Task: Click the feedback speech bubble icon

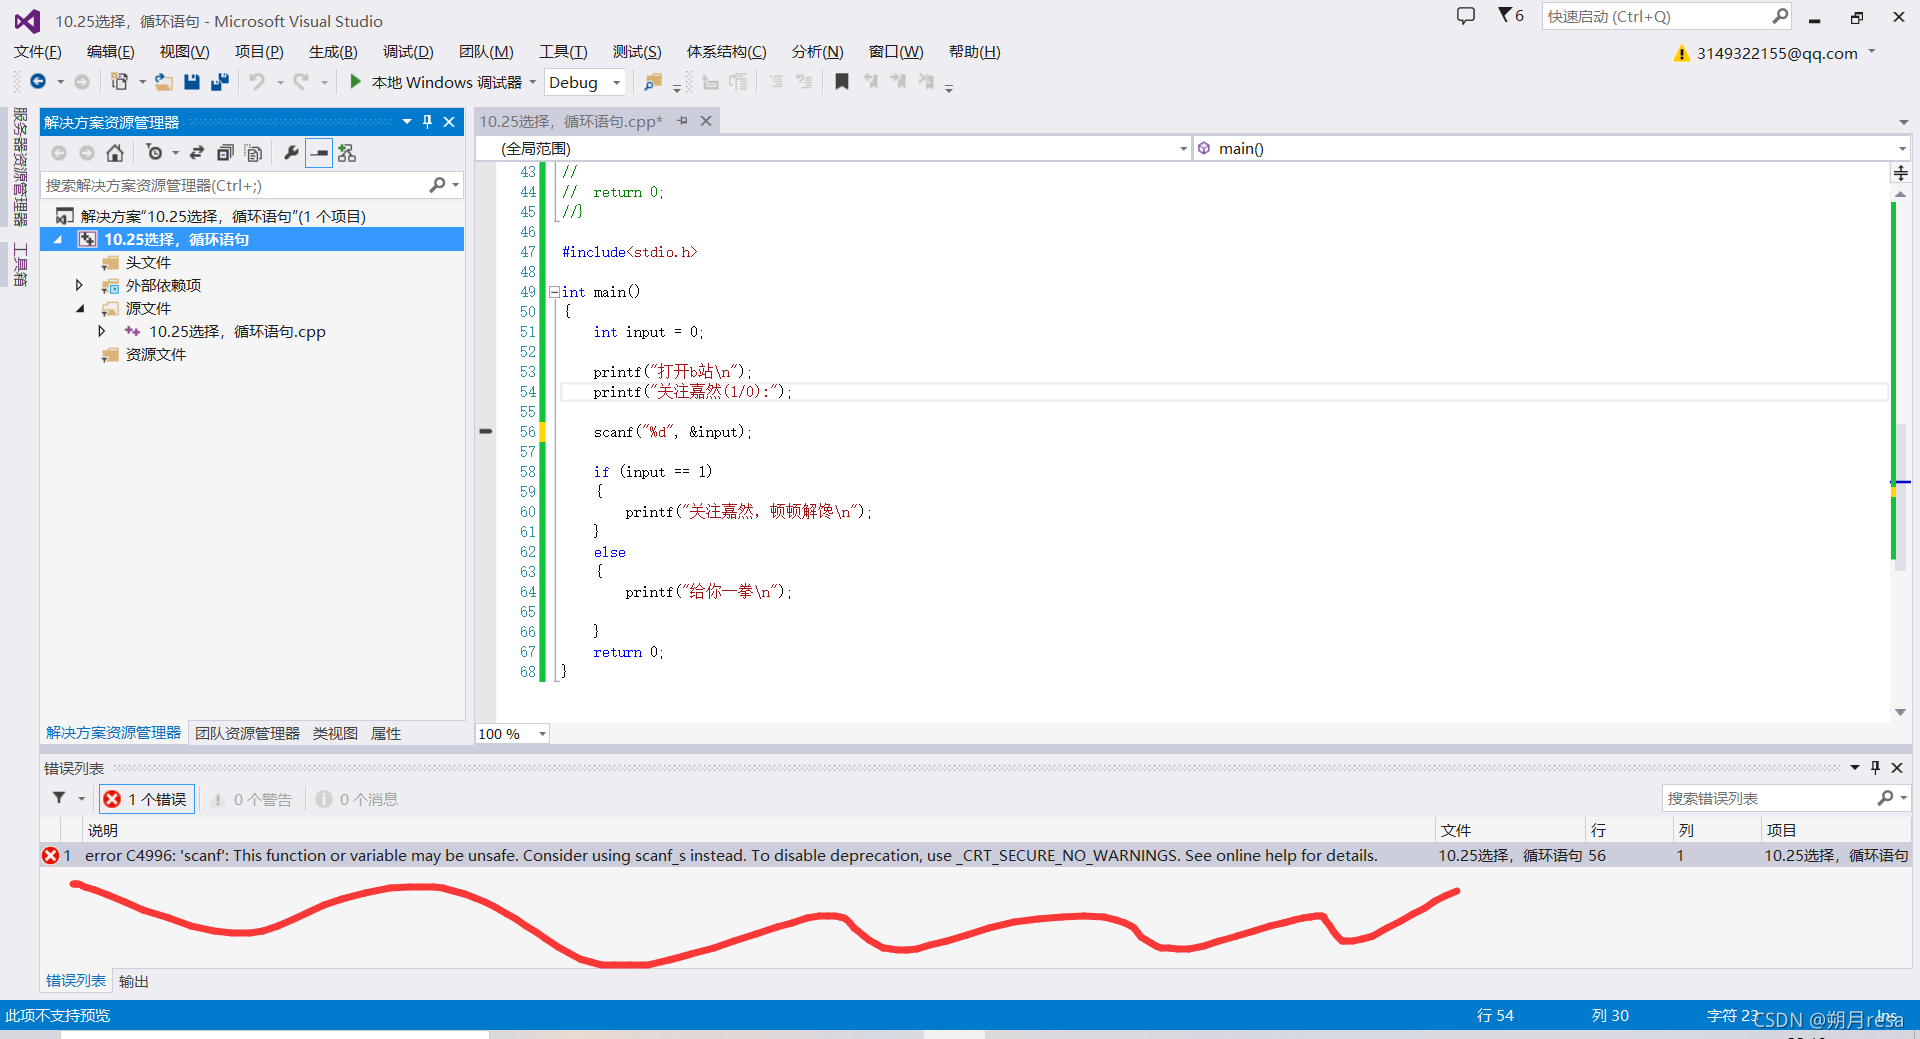Action: coord(1466,16)
